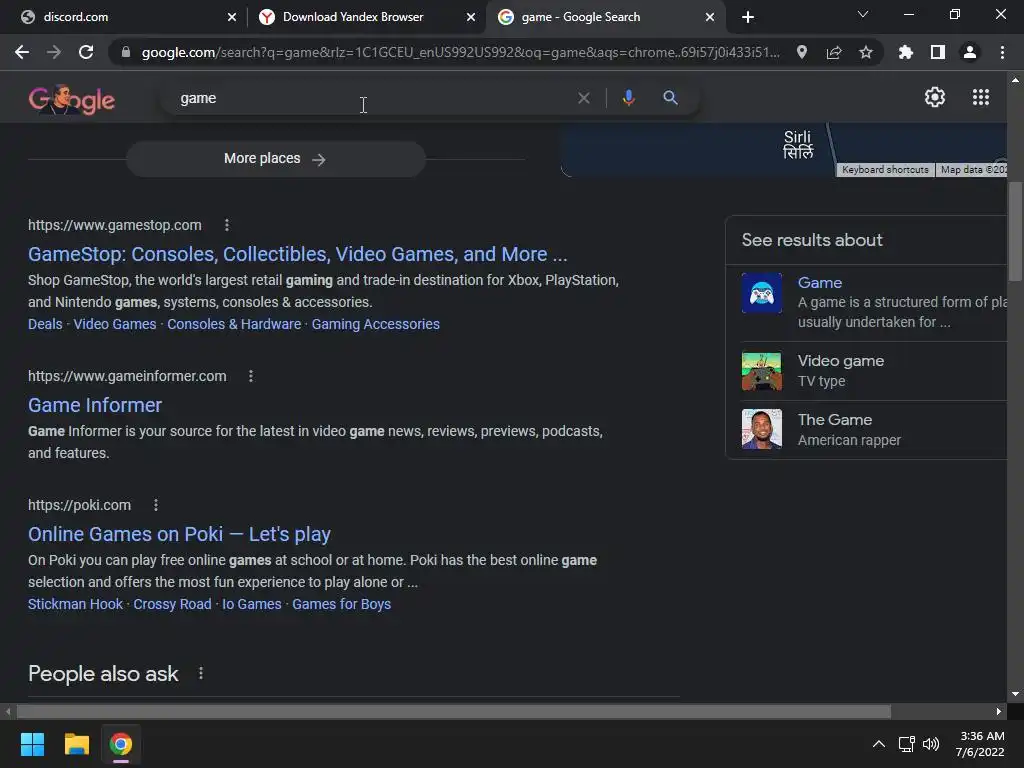Open File Explorer from taskbar
Image resolution: width=1024 pixels, height=768 pixels.
(76, 744)
